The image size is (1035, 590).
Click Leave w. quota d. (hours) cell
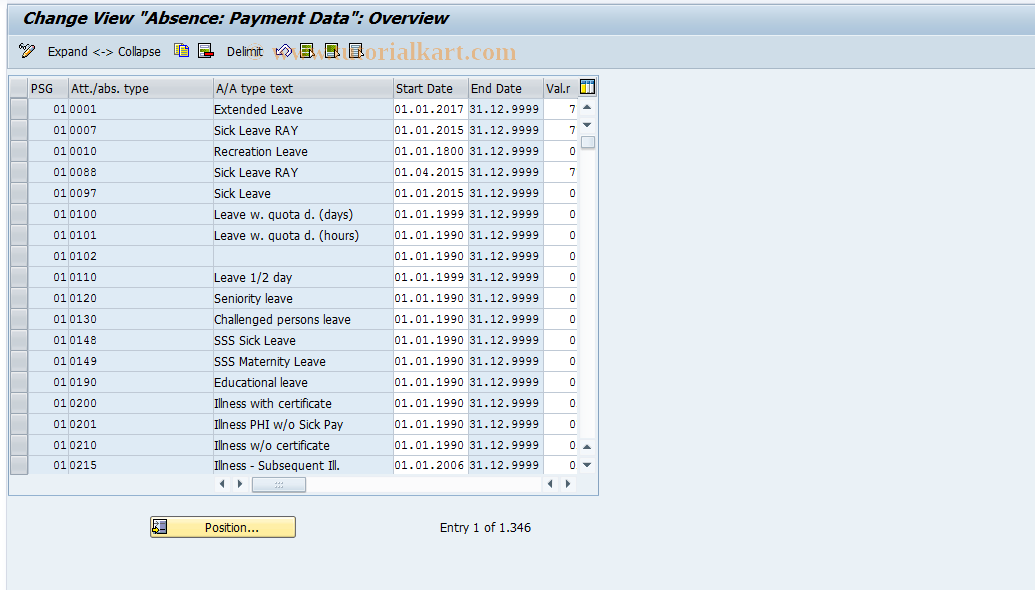(x=303, y=236)
